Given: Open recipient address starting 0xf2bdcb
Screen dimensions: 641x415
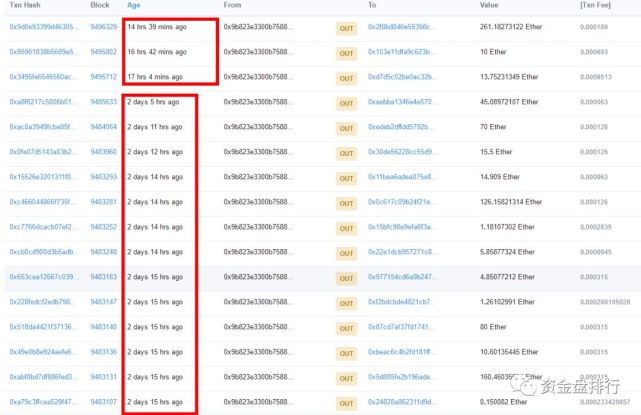Looking at the screenshot, I should tap(401, 302).
